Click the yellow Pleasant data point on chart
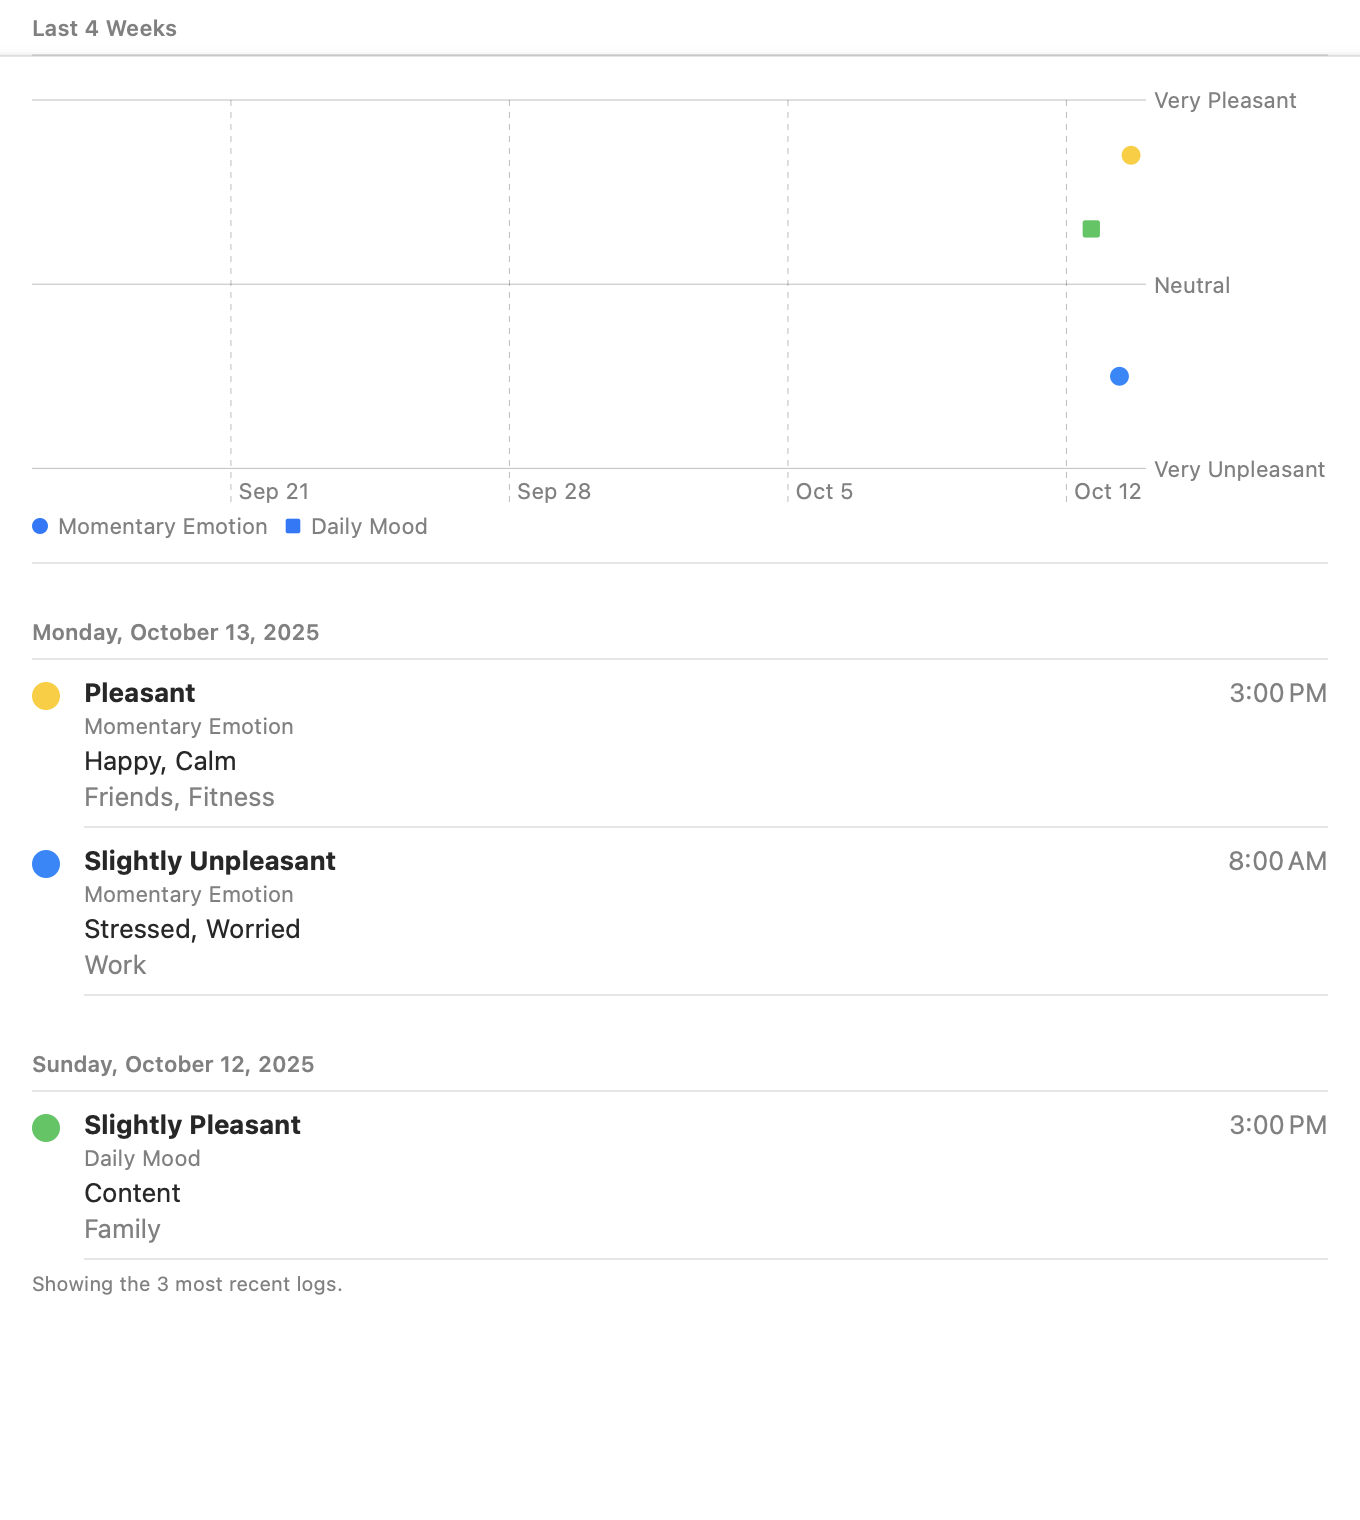Viewport: 1360px width, 1520px height. pos(1131,155)
